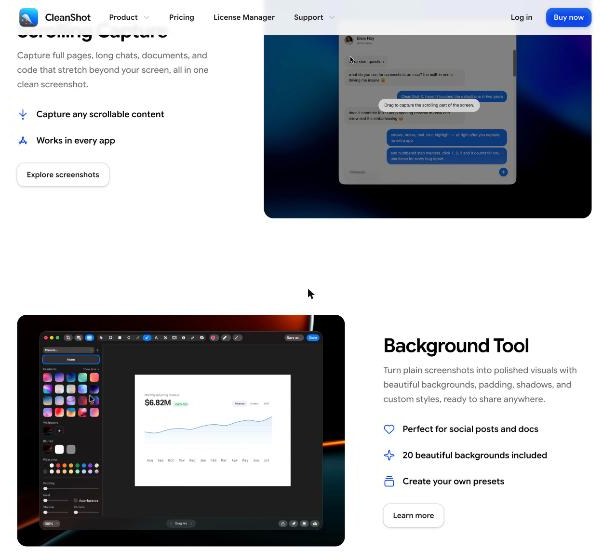The height and width of the screenshot is (560, 615).
Task: Click the Log in link
Action: point(521,17)
